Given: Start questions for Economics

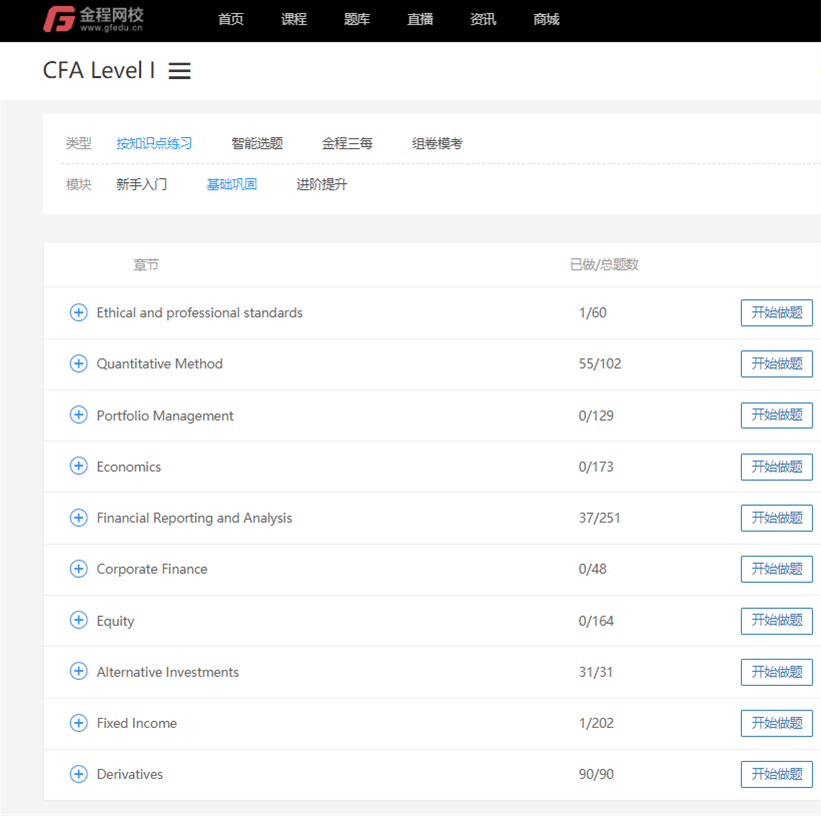Looking at the screenshot, I should coord(776,466).
